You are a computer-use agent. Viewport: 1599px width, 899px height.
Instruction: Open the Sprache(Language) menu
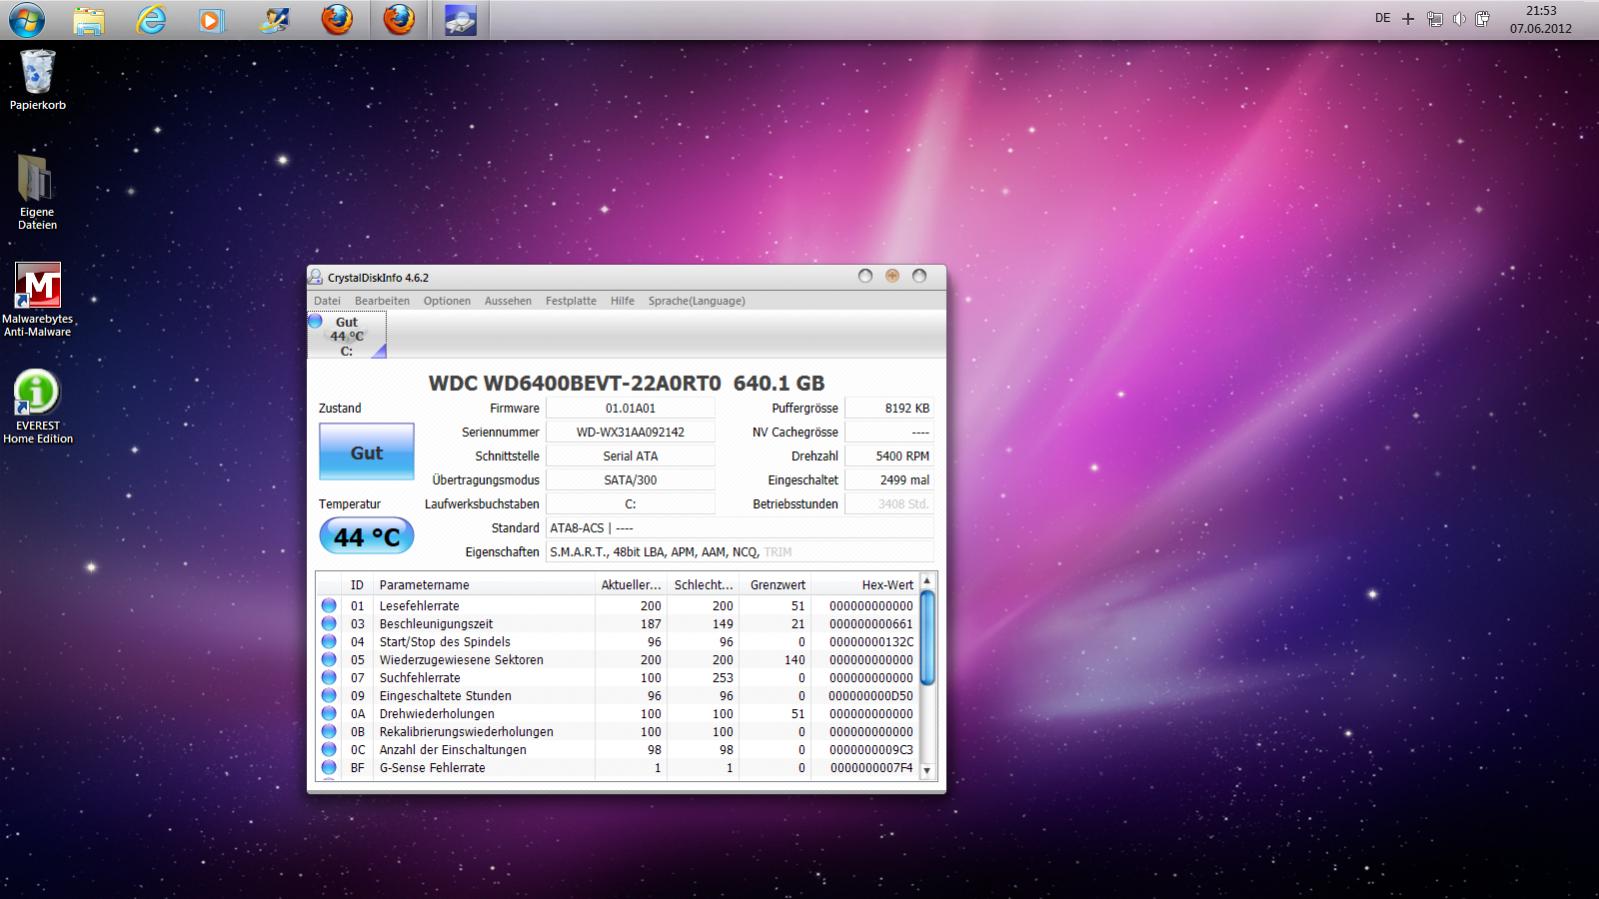[x=696, y=301]
